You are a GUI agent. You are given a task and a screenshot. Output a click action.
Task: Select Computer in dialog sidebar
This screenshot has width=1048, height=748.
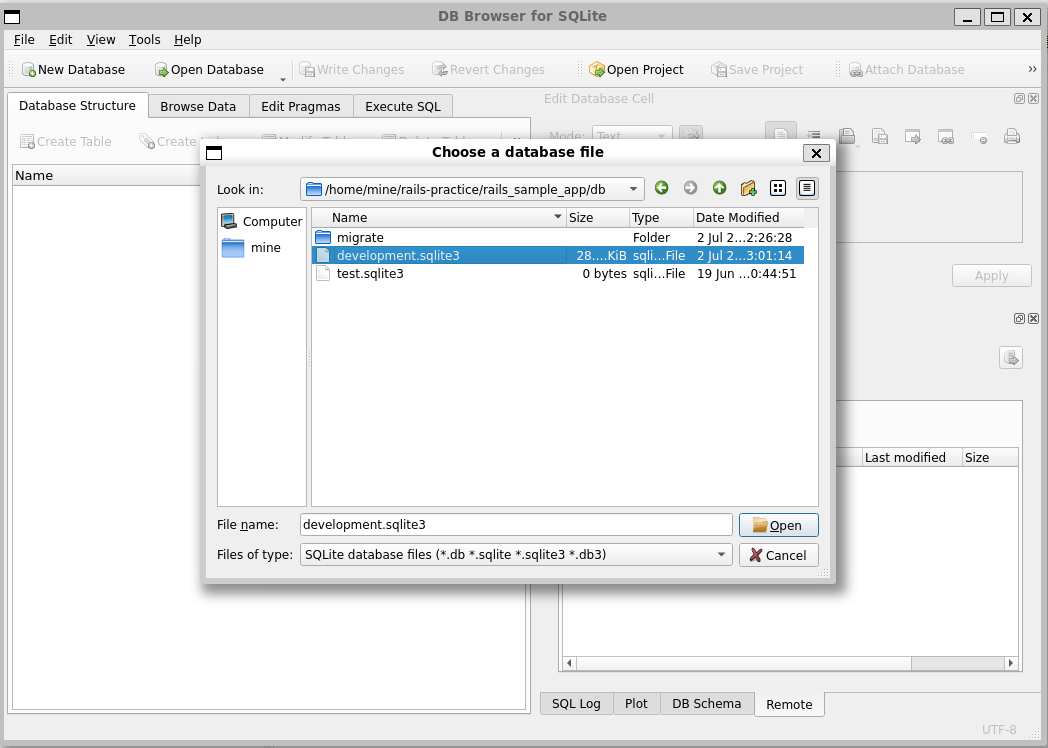(x=262, y=221)
